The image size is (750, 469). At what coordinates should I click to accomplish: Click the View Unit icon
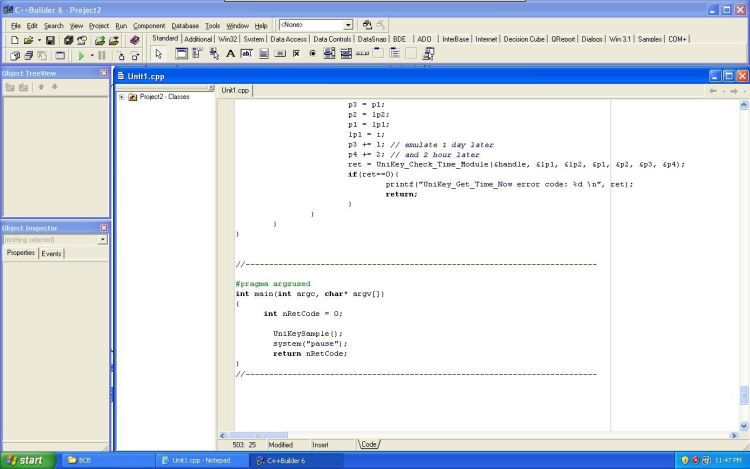click(x=15, y=55)
